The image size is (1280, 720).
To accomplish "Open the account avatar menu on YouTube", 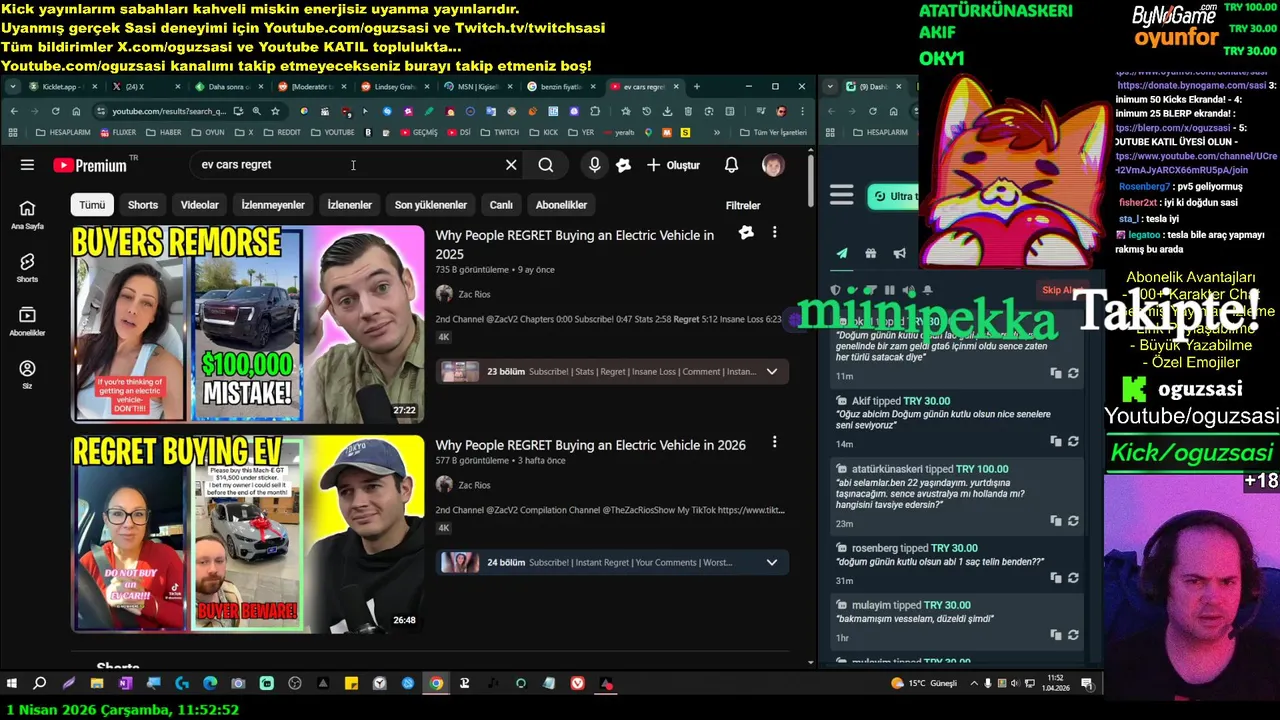I will pos(773,165).
